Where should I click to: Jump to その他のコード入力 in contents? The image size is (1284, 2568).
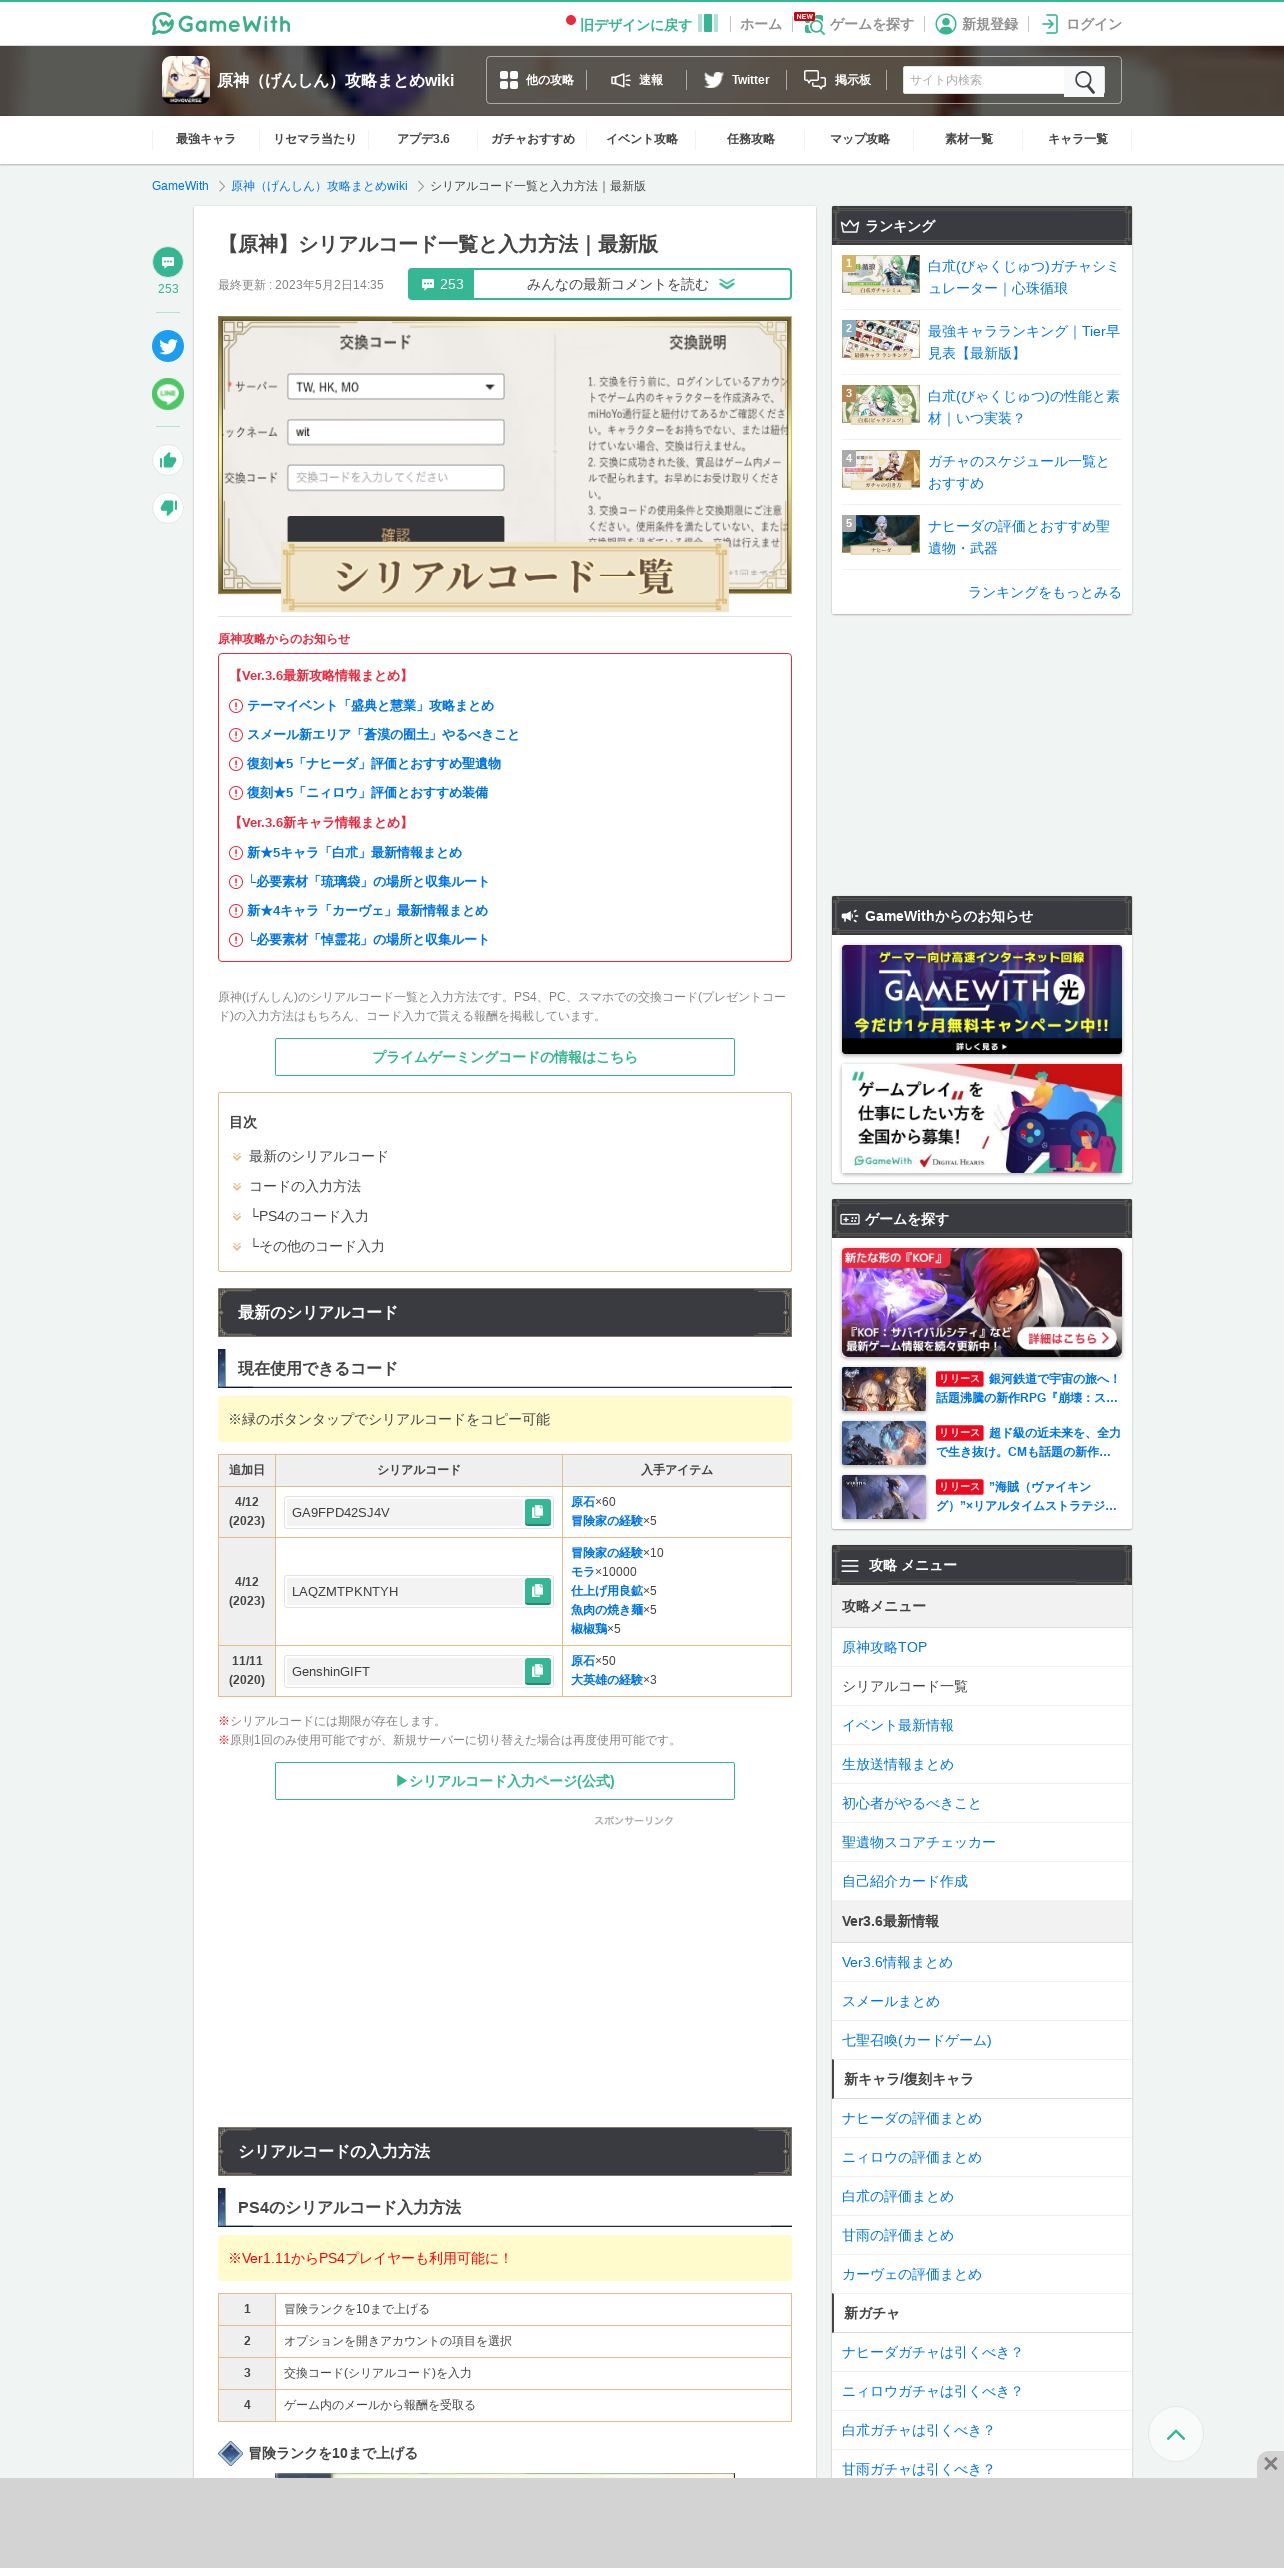(318, 1246)
